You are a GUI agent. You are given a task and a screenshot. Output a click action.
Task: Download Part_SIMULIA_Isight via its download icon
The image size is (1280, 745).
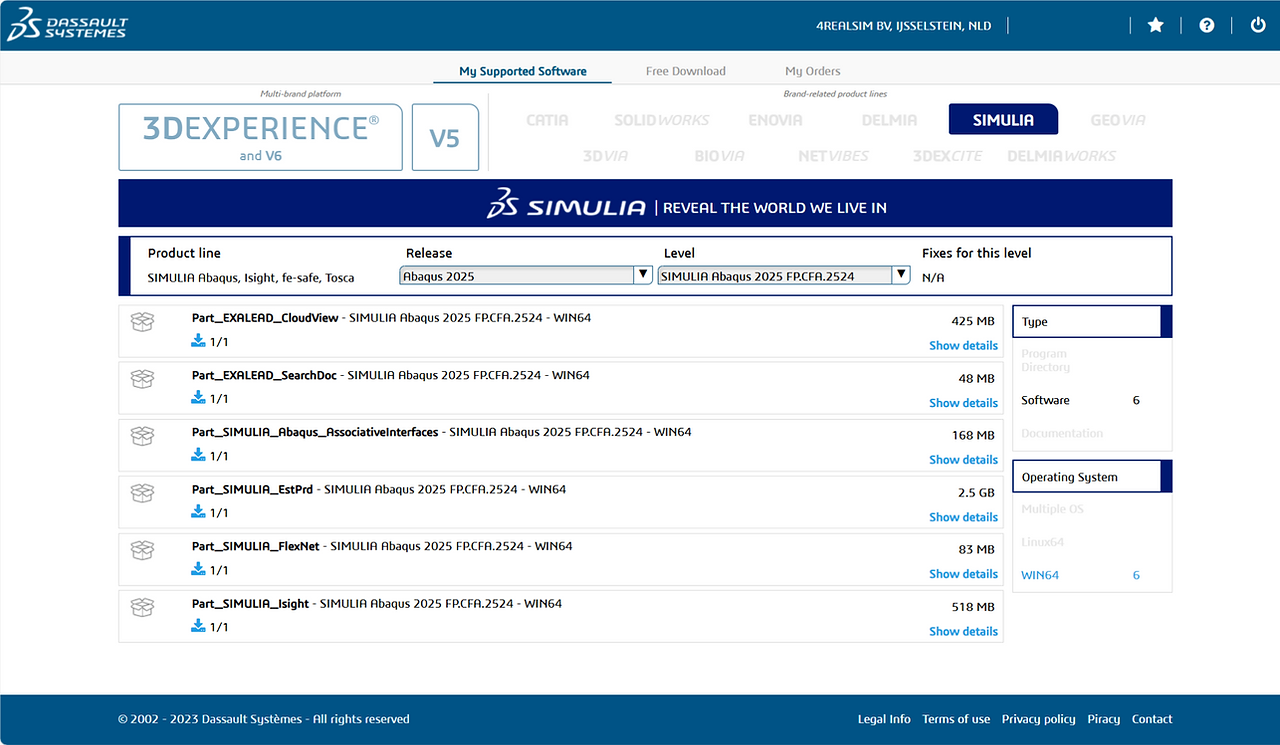click(x=198, y=626)
